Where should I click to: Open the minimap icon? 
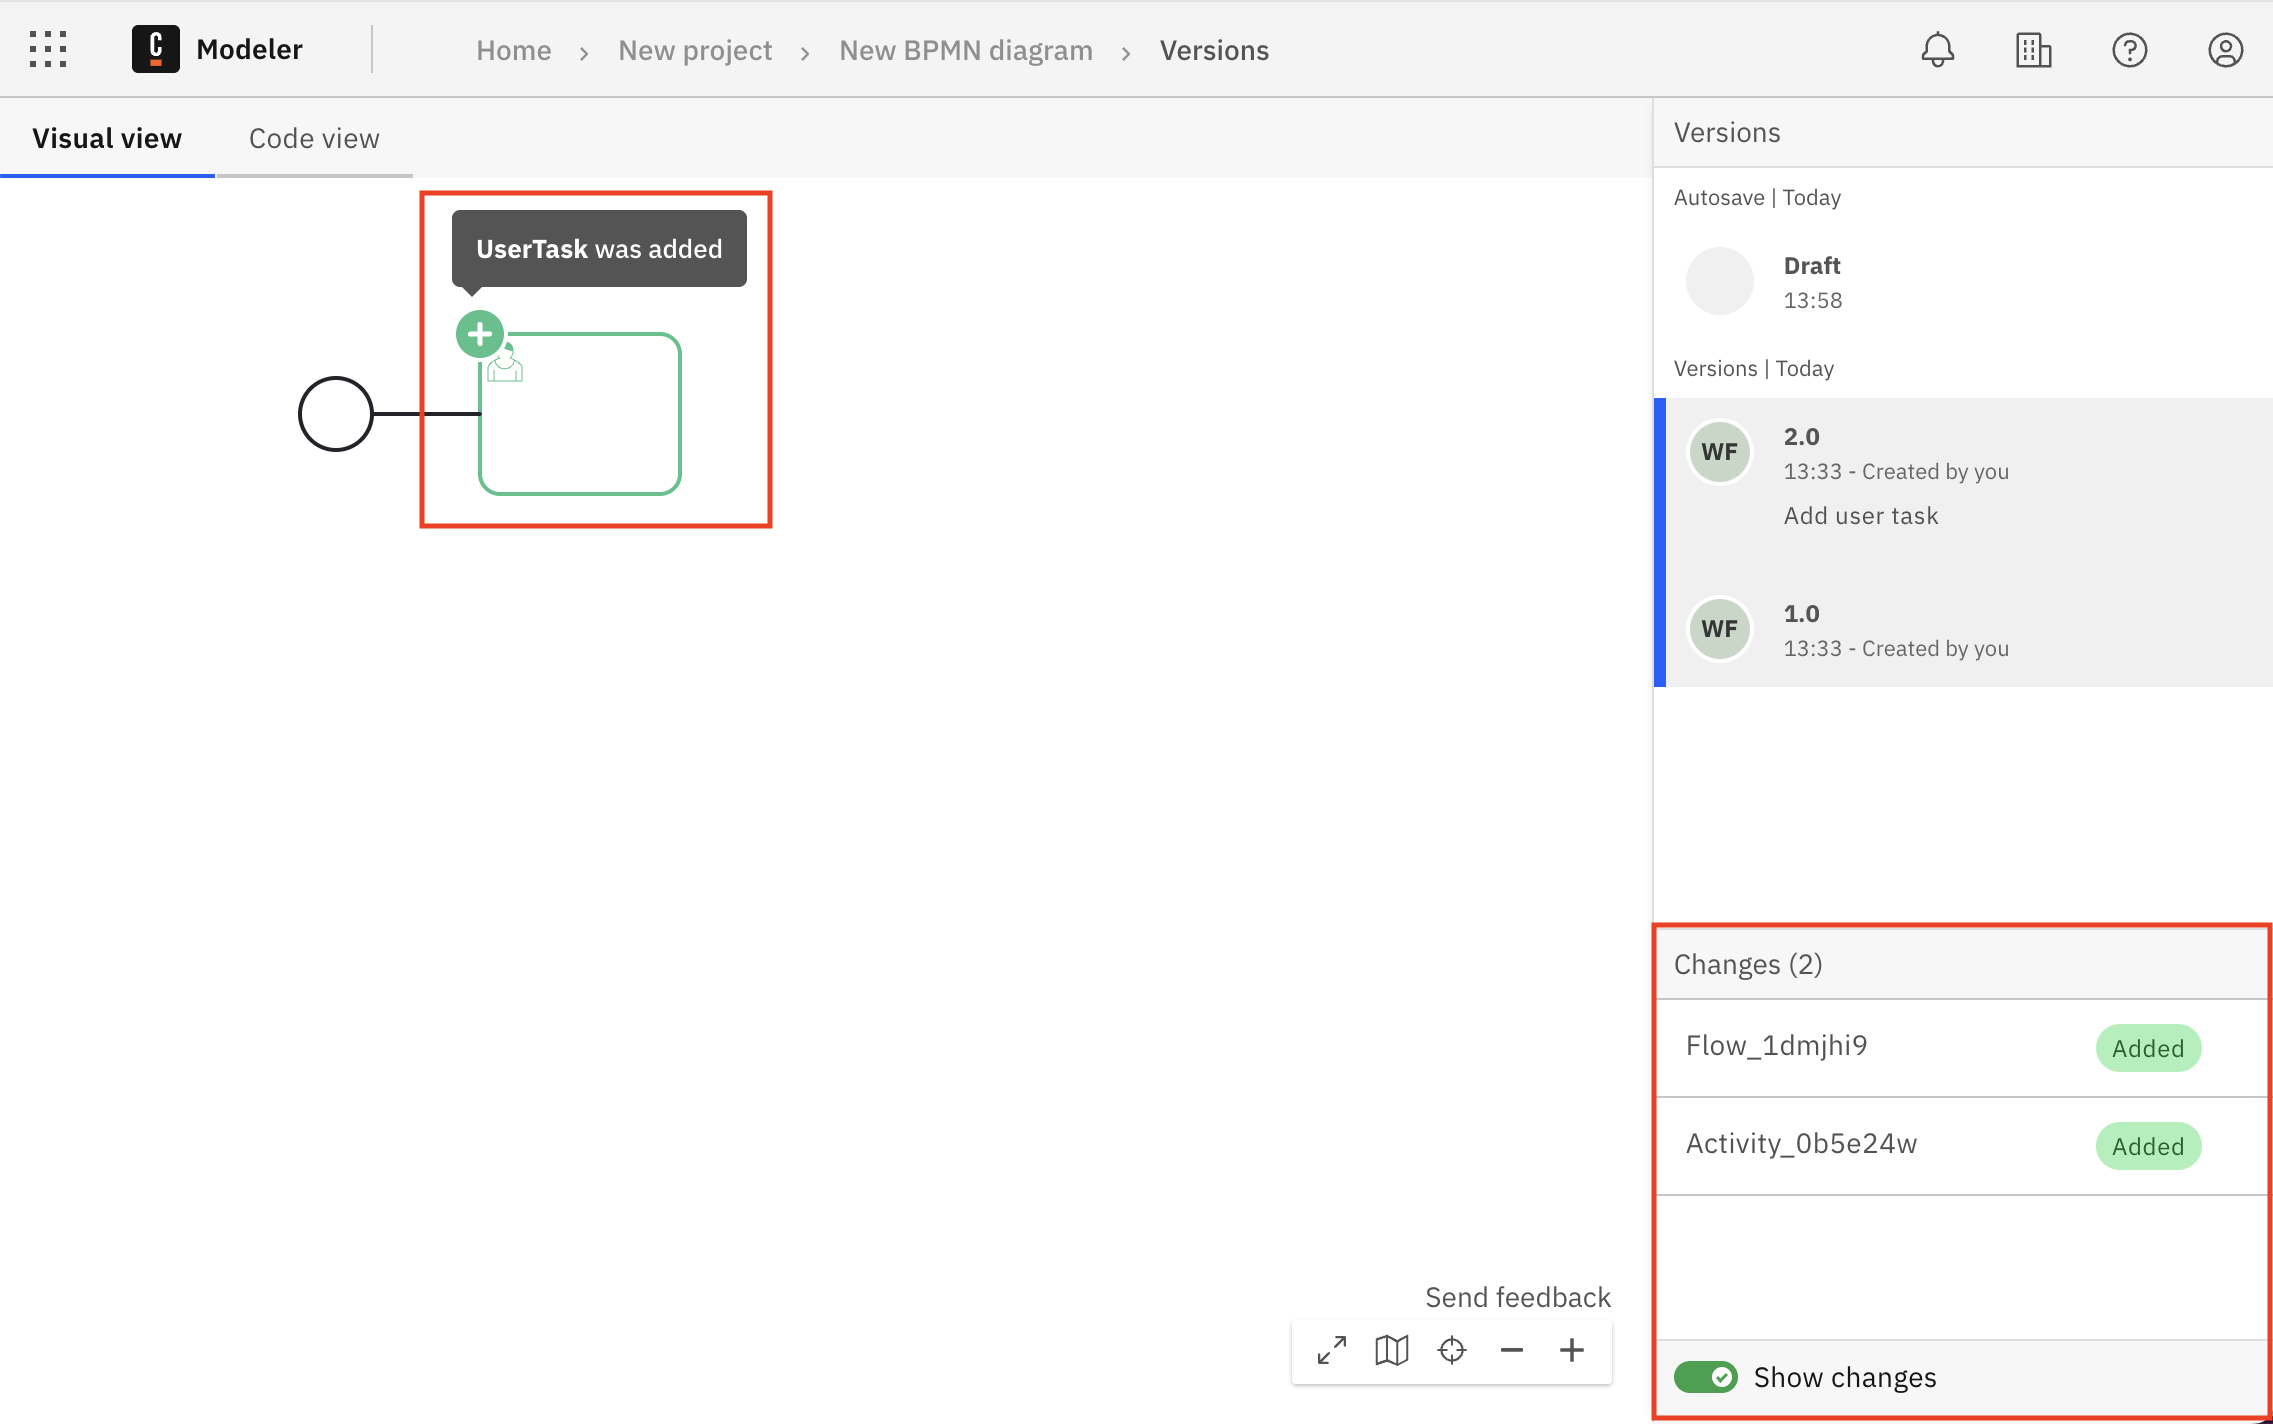point(1390,1350)
